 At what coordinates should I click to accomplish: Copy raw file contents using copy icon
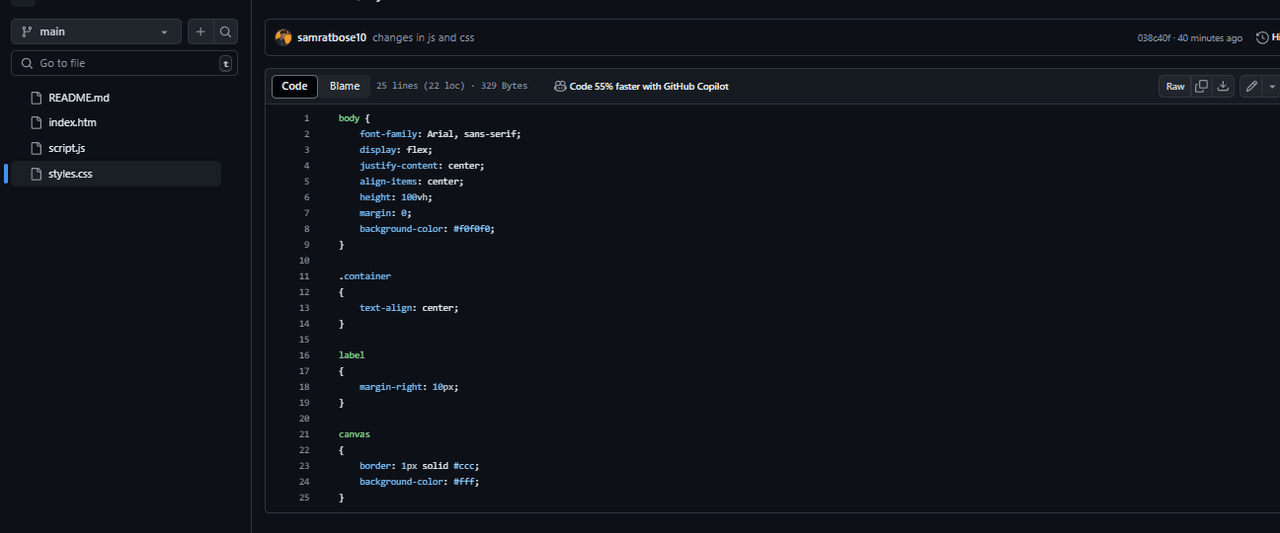tap(1201, 86)
